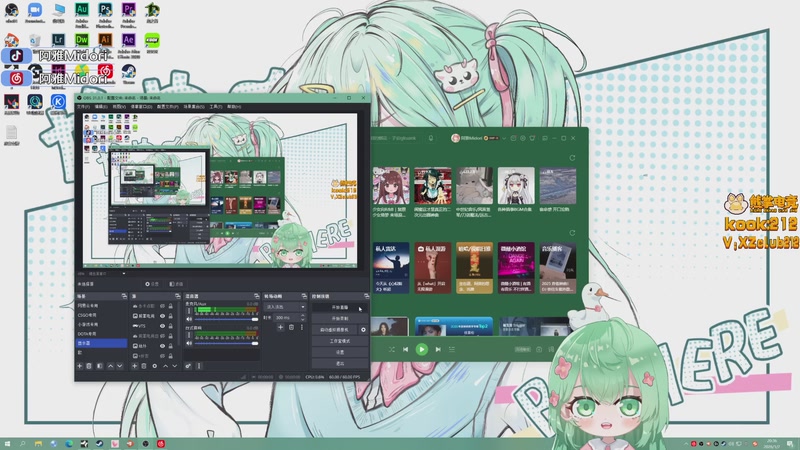Add a new source in Sources panel

135,366
